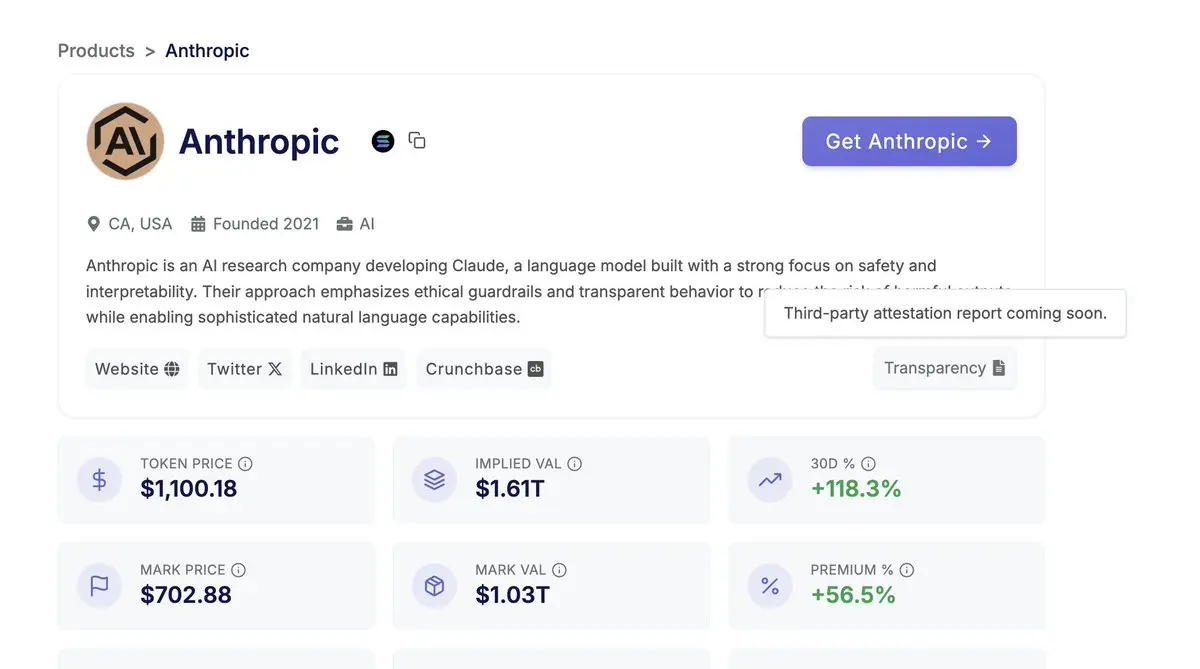The image size is (1200, 669).
Task: Click the Premium % info icon
Action: click(x=907, y=570)
